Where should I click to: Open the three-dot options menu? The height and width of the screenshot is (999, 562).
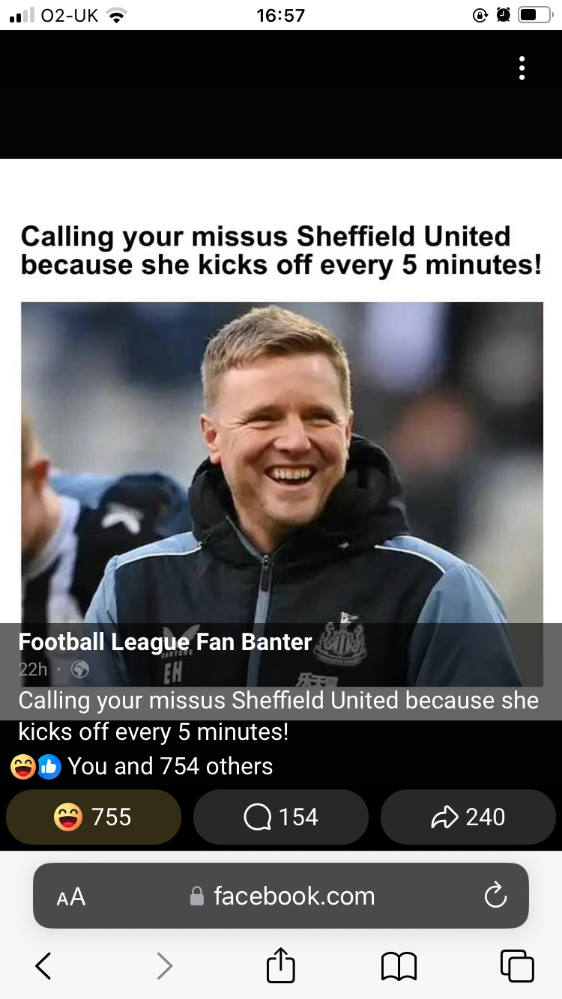click(x=521, y=68)
